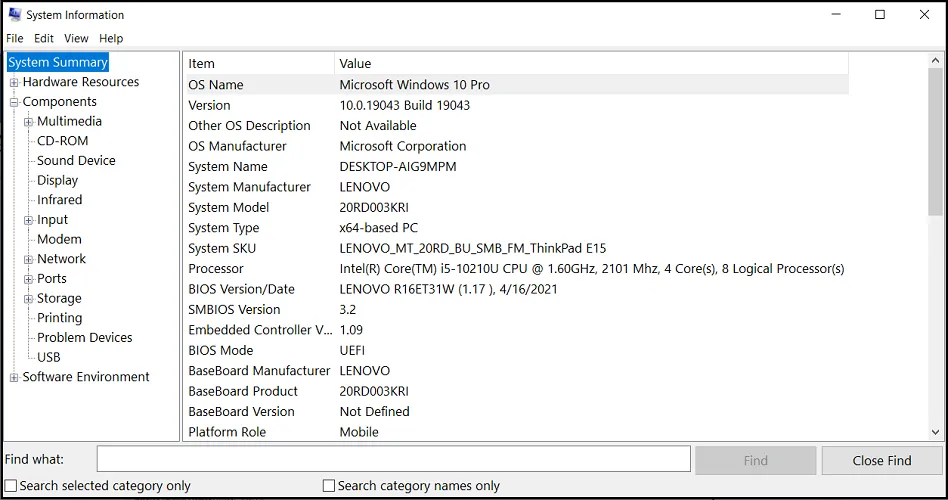Expand the Network category
The height and width of the screenshot is (500, 948).
coord(29,259)
